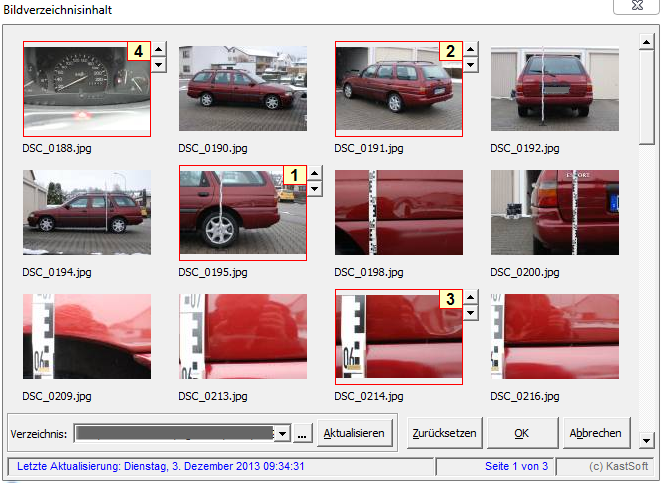
Task: Confirm with the OK button
Action: [521, 433]
